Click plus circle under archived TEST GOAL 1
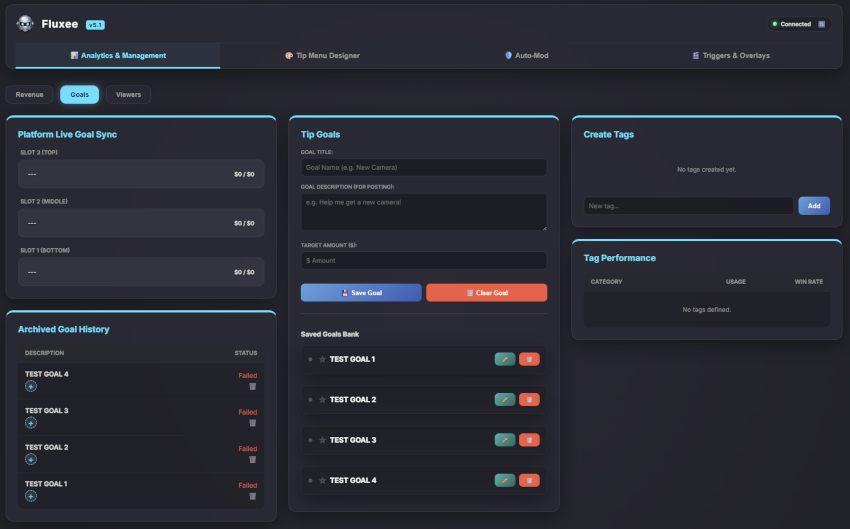Image resolution: width=850 pixels, height=529 pixels. (31, 496)
